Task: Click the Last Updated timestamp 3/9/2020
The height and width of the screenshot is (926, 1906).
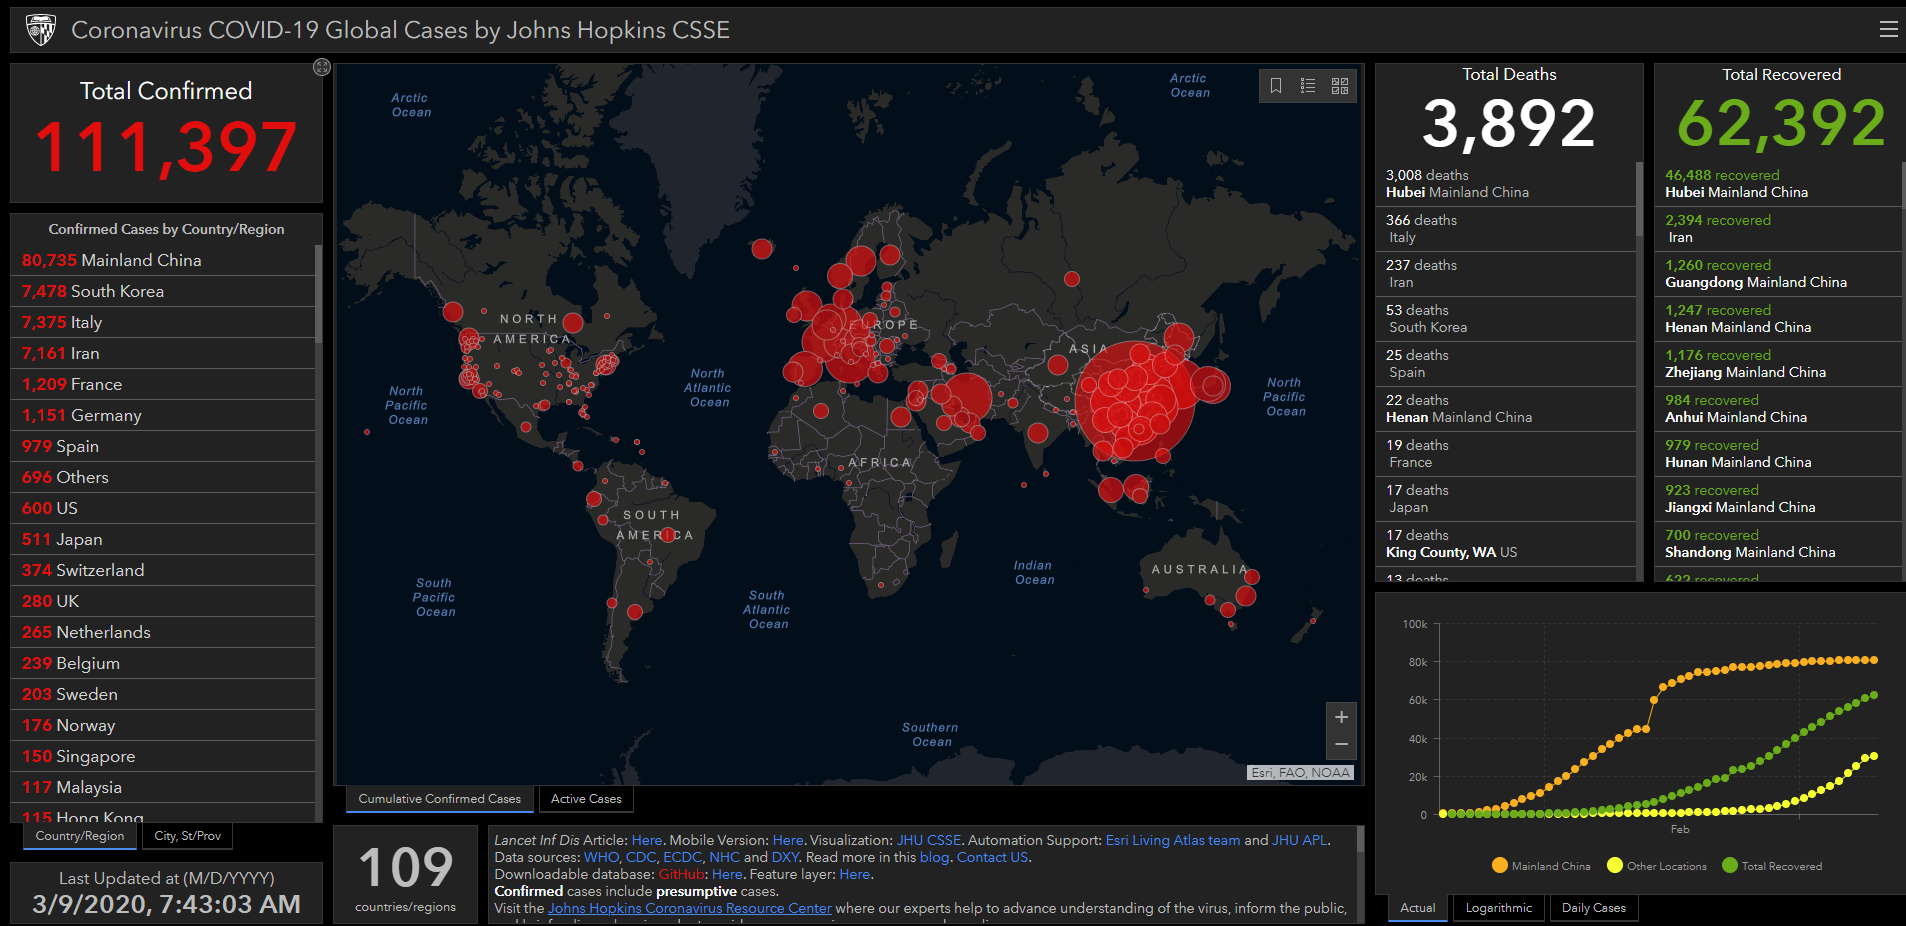Action: pos(166,904)
